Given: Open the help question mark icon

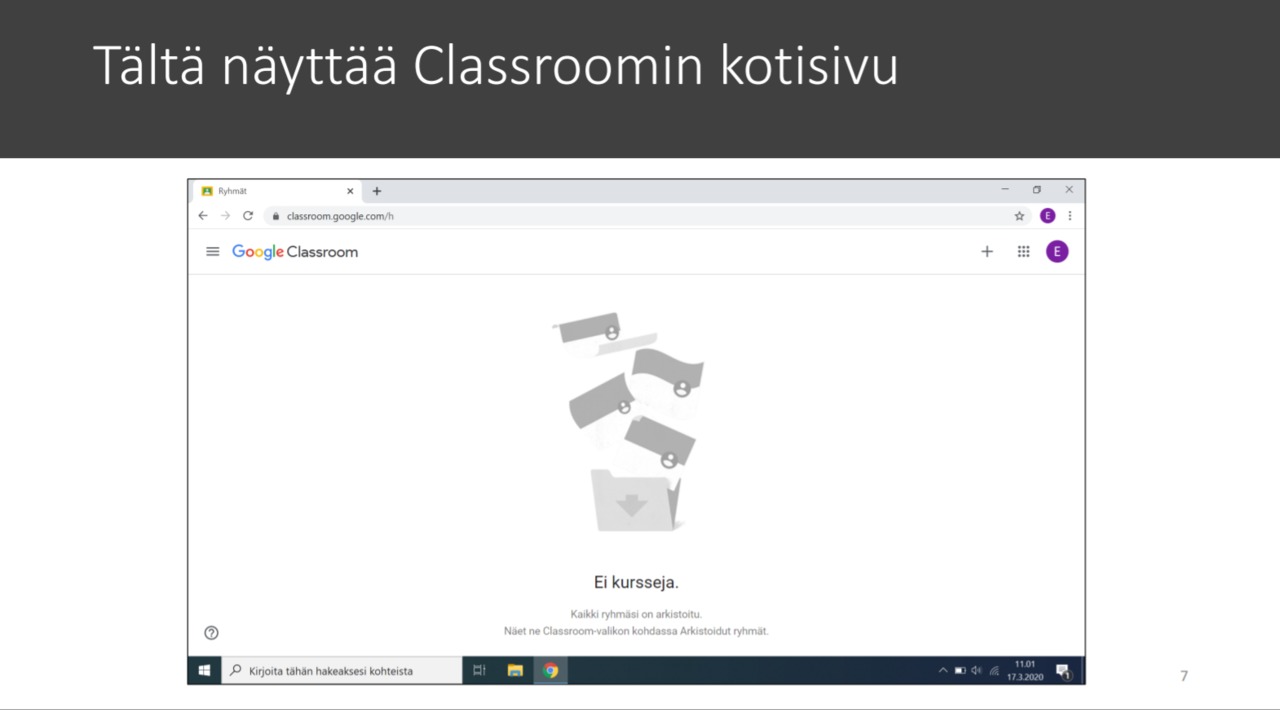Looking at the screenshot, I should pos(211,632).
